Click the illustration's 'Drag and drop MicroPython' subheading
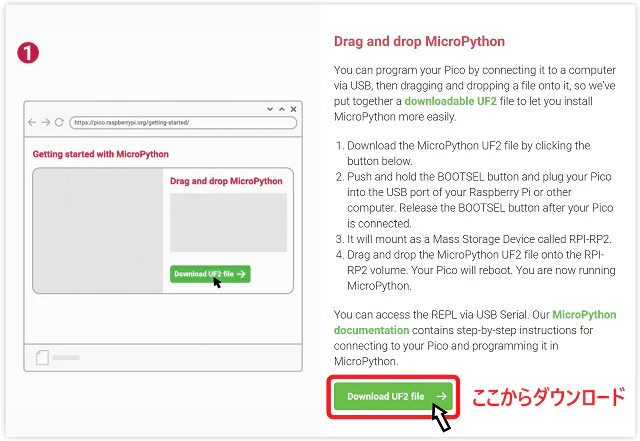This screenshot has width=640, height=441. [x=226, y=181]
